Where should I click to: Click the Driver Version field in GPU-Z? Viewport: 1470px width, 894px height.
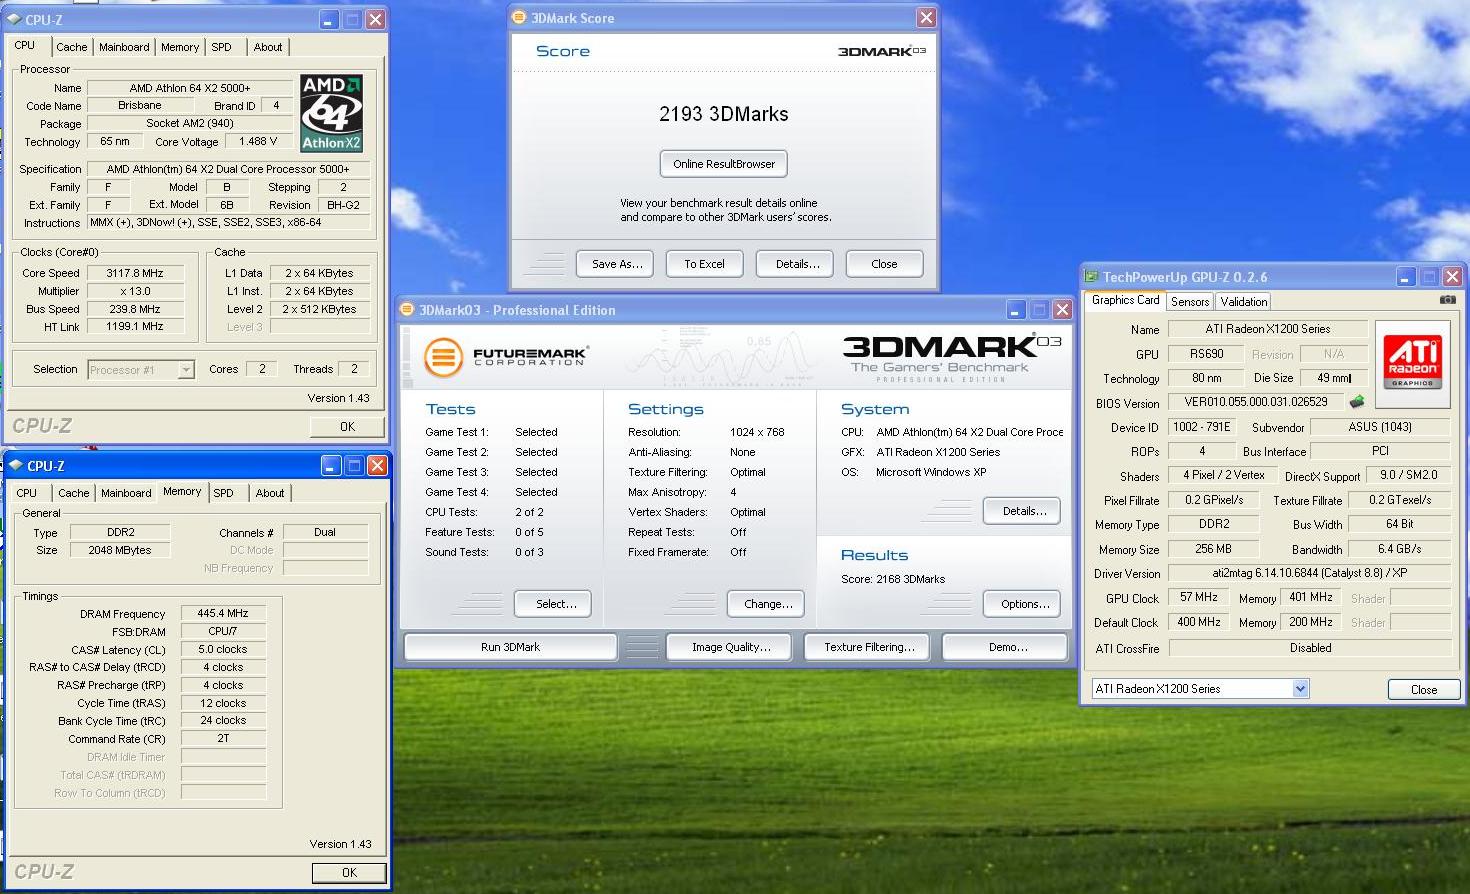(1309, 573)
